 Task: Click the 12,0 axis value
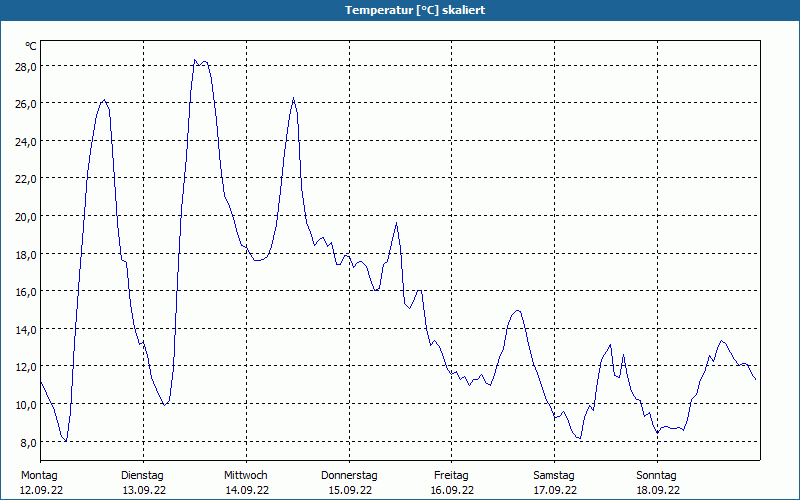point(26,367)
